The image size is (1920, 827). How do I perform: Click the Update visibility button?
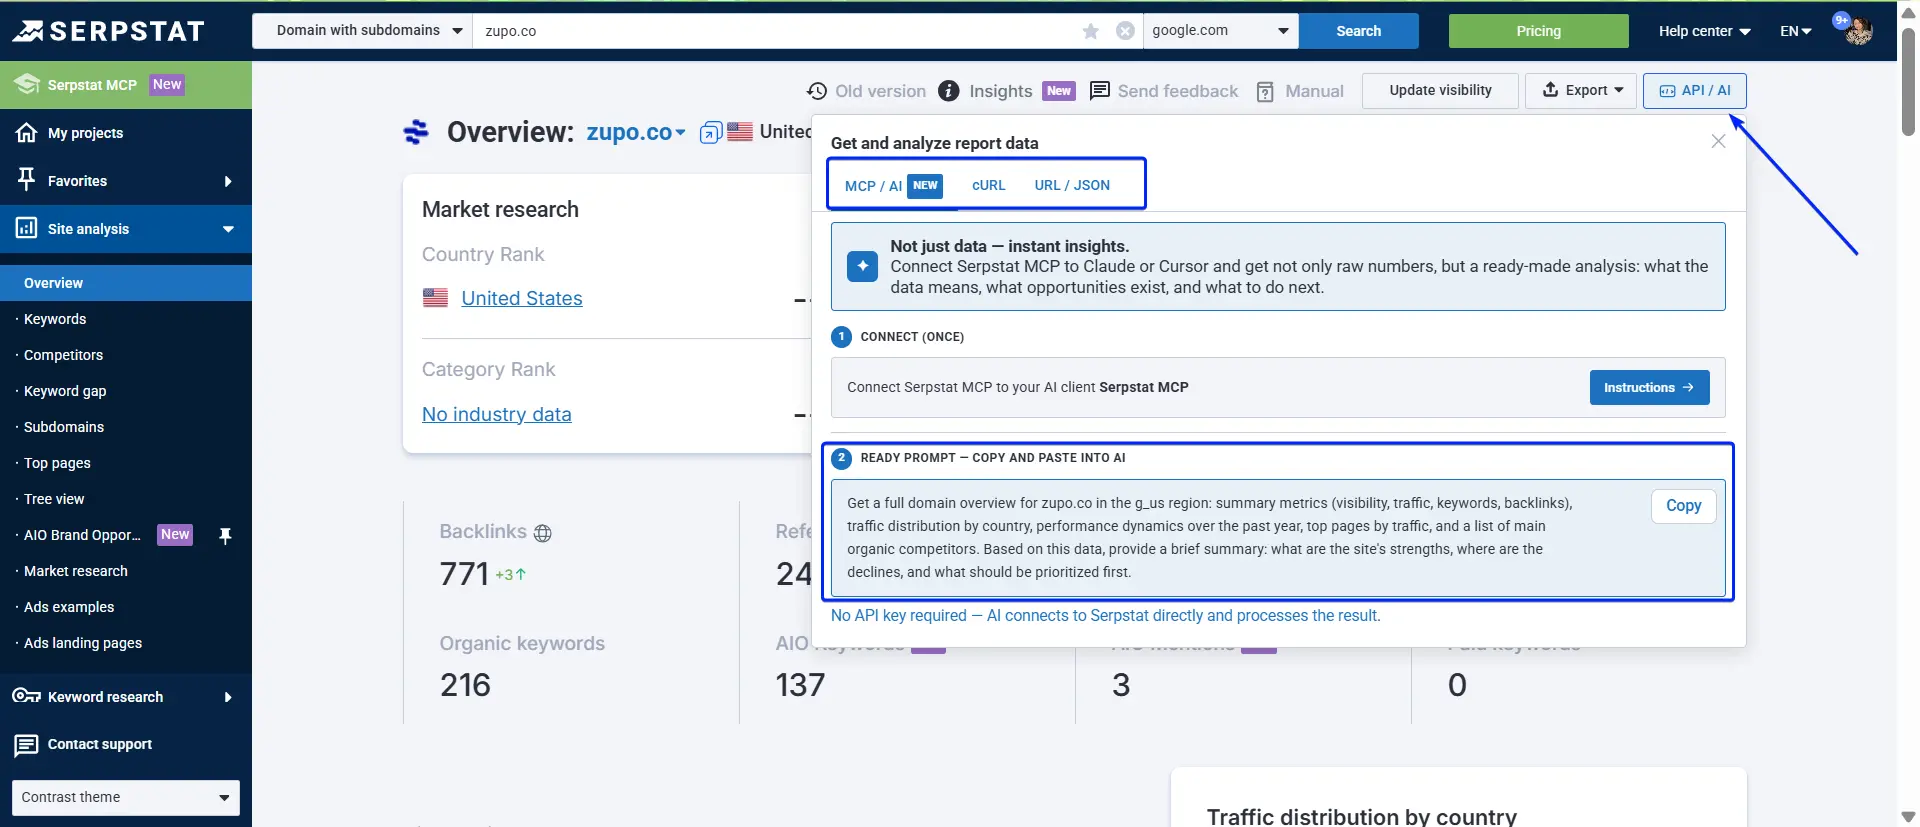coord(1440,90)
